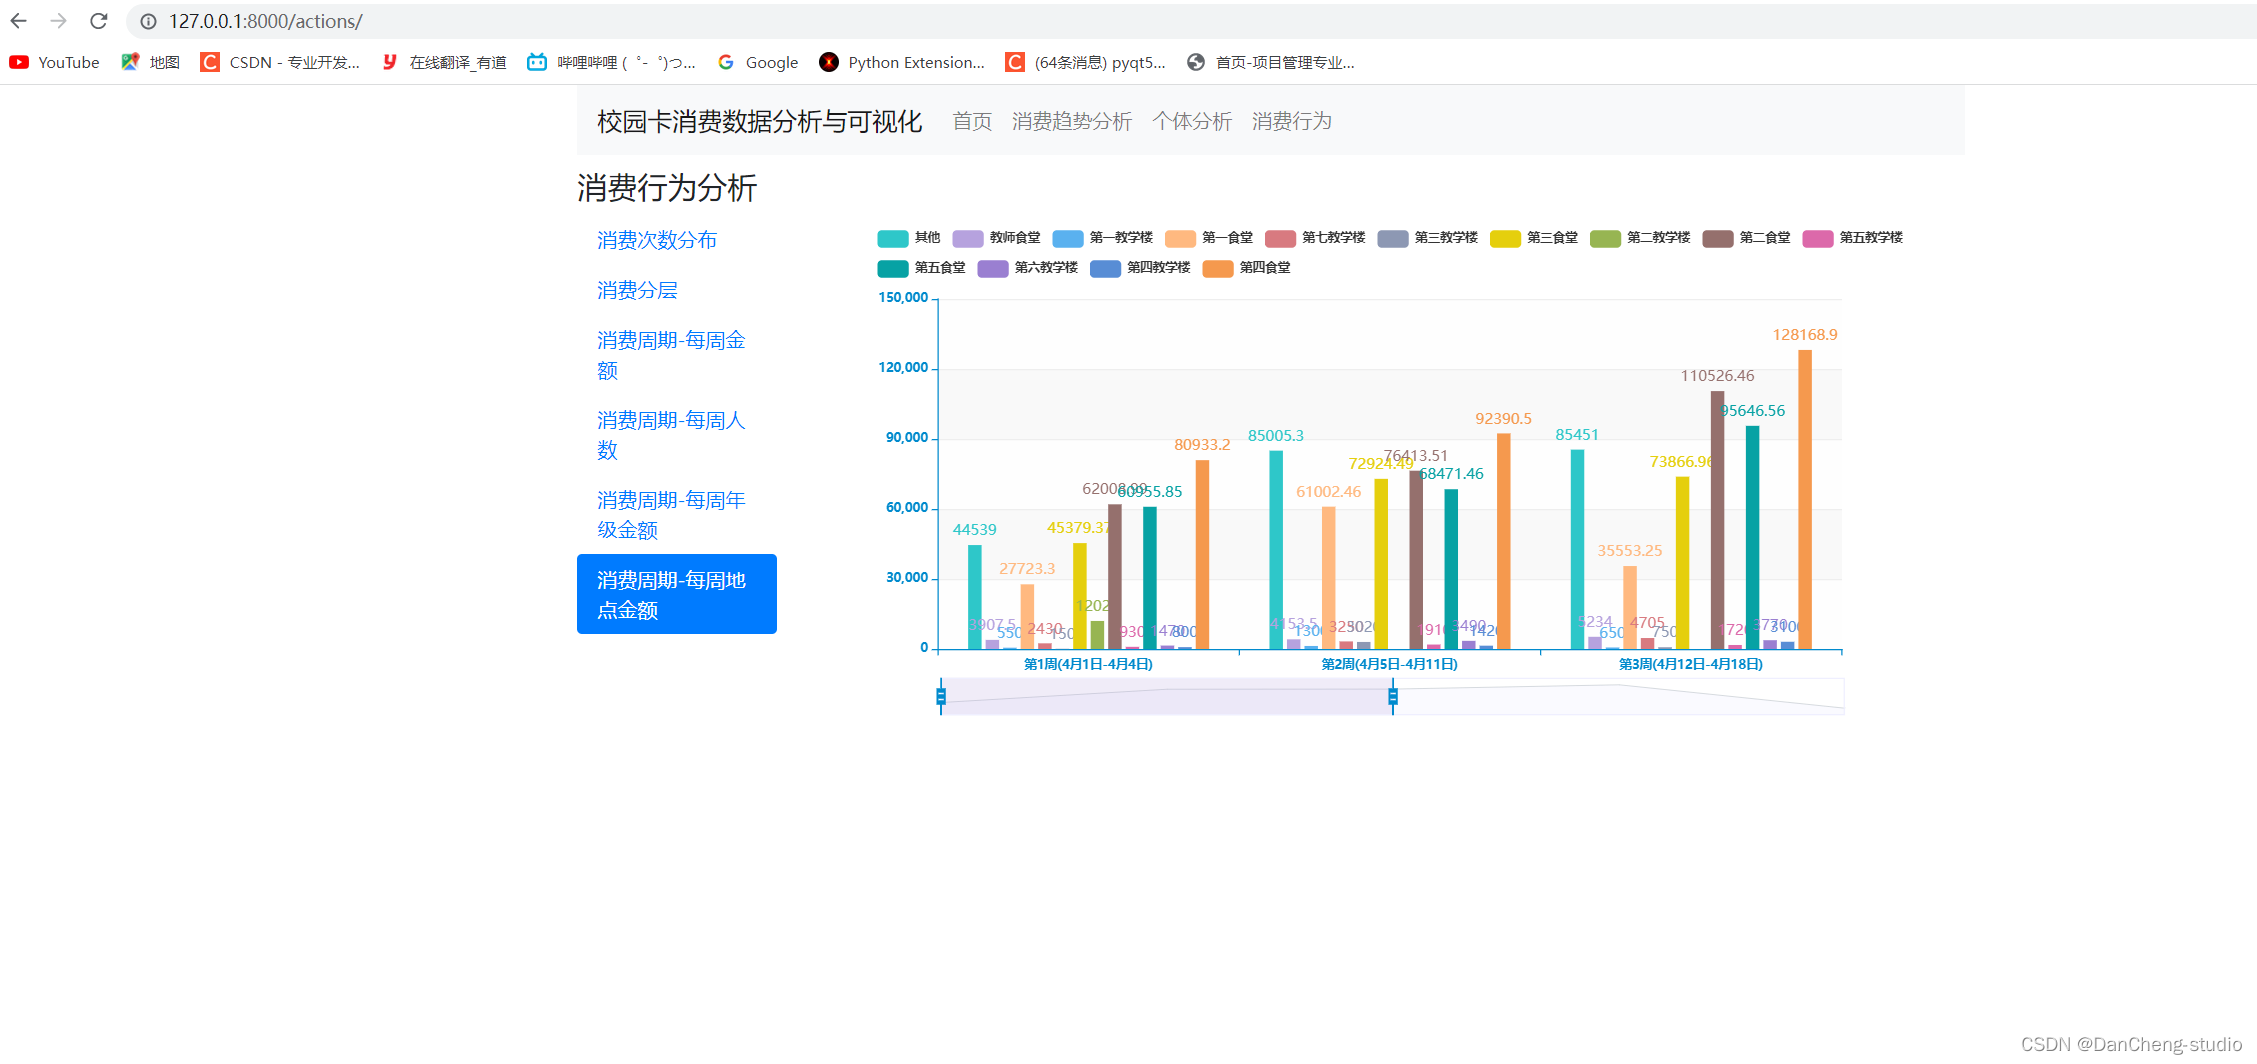Open 消费趋势分析 in the navbar
Viewport: 2257px width, 1064px height.
tap(1071, 121)
